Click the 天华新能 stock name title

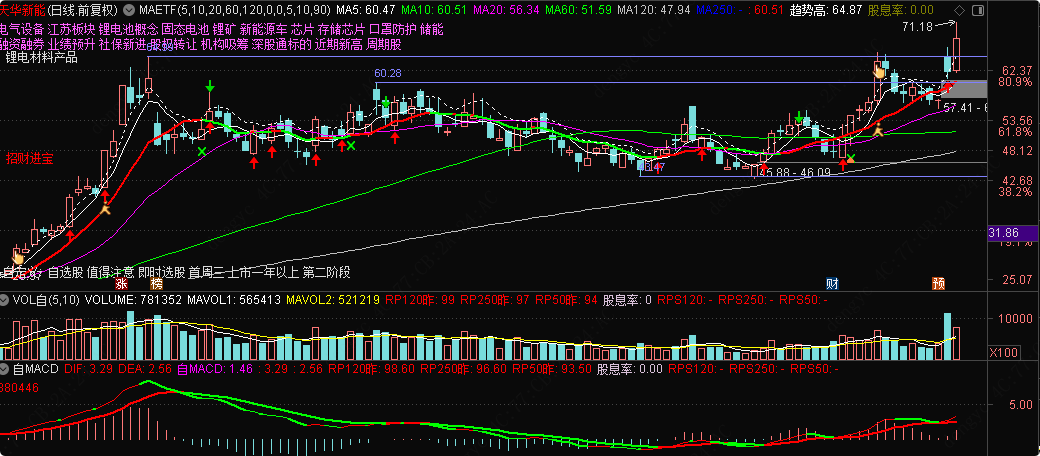(23, 11)
